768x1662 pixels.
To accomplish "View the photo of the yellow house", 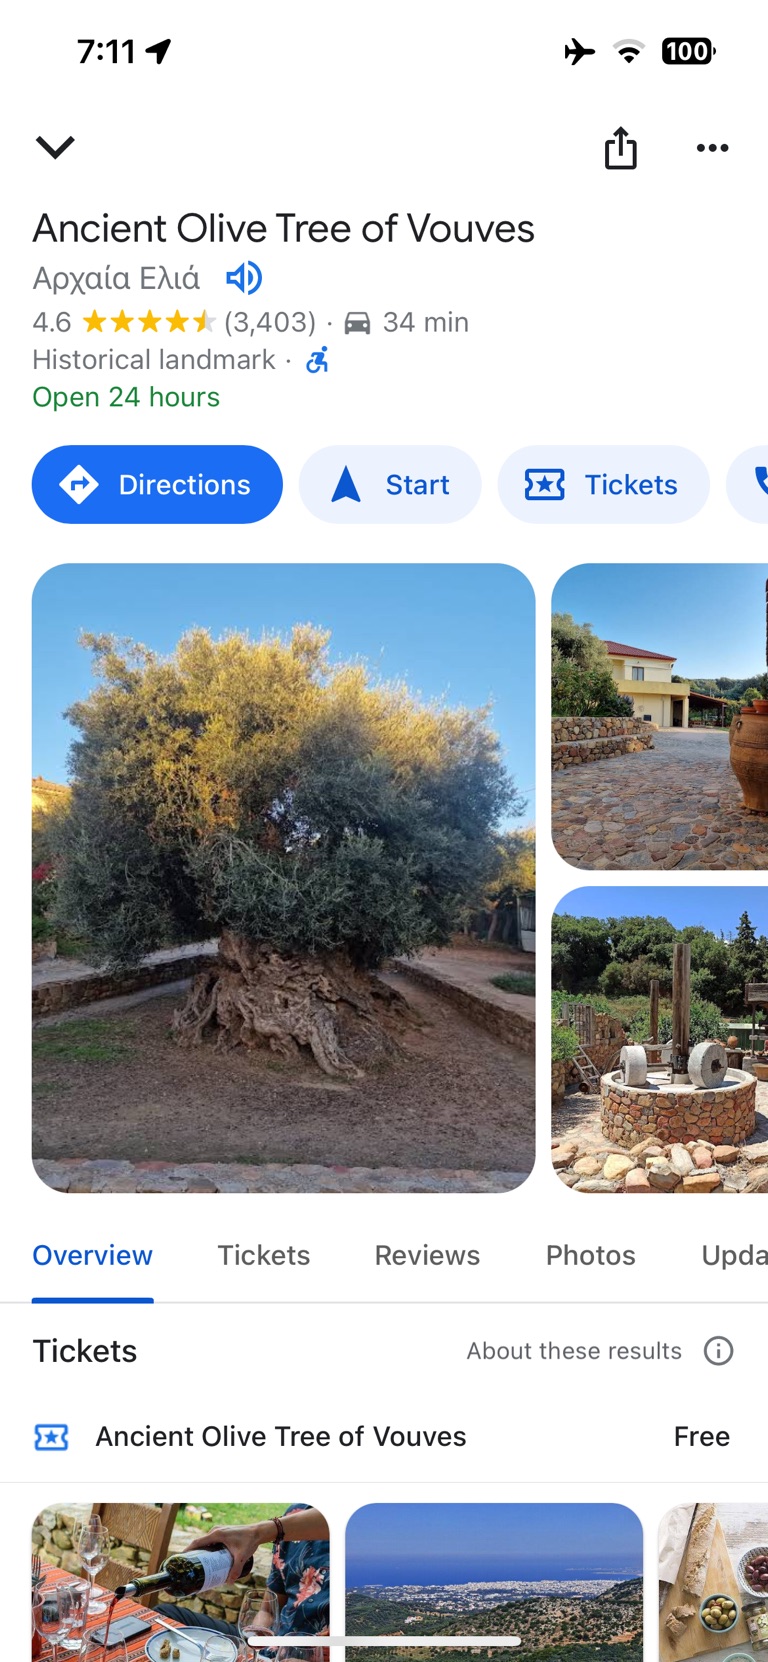I will click(659, 716).
